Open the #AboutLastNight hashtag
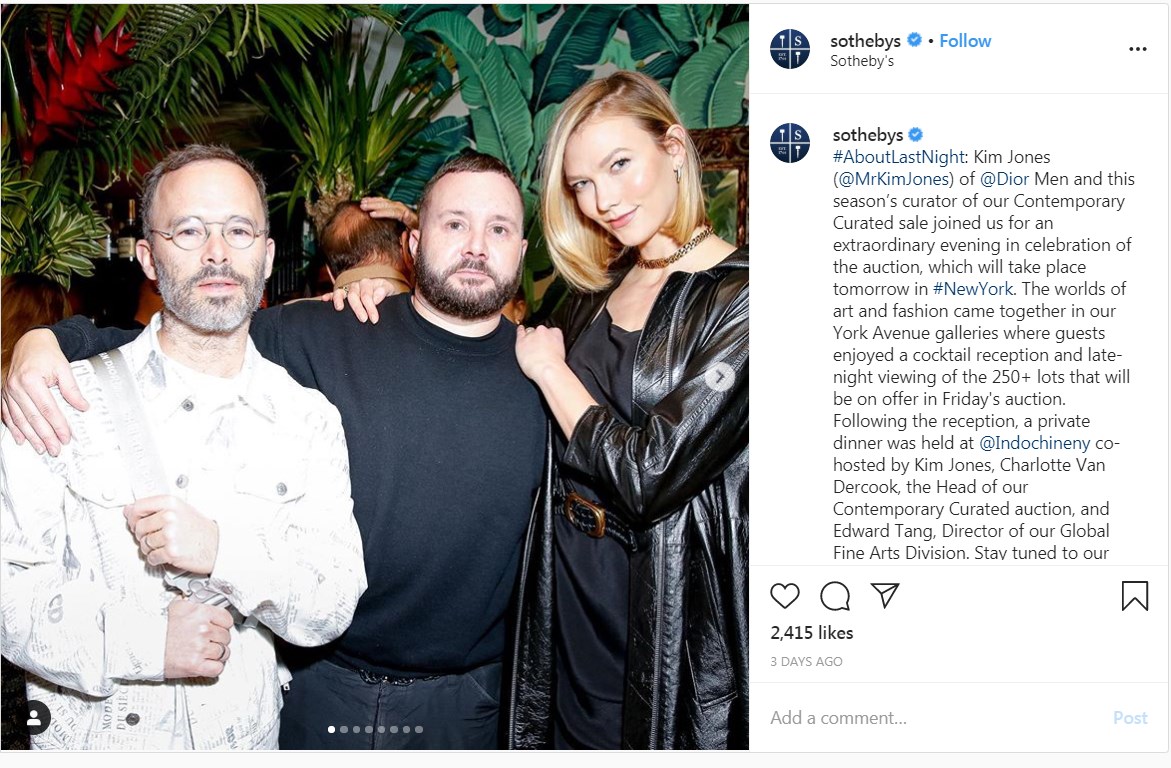The width and height of the screenshot is (1171, 768). (899, 157)
